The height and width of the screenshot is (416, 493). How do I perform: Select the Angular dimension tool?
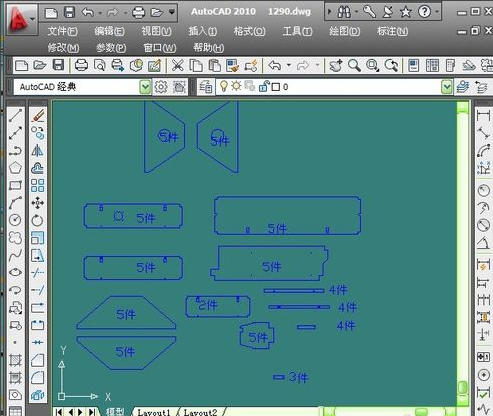click(483, 243)
